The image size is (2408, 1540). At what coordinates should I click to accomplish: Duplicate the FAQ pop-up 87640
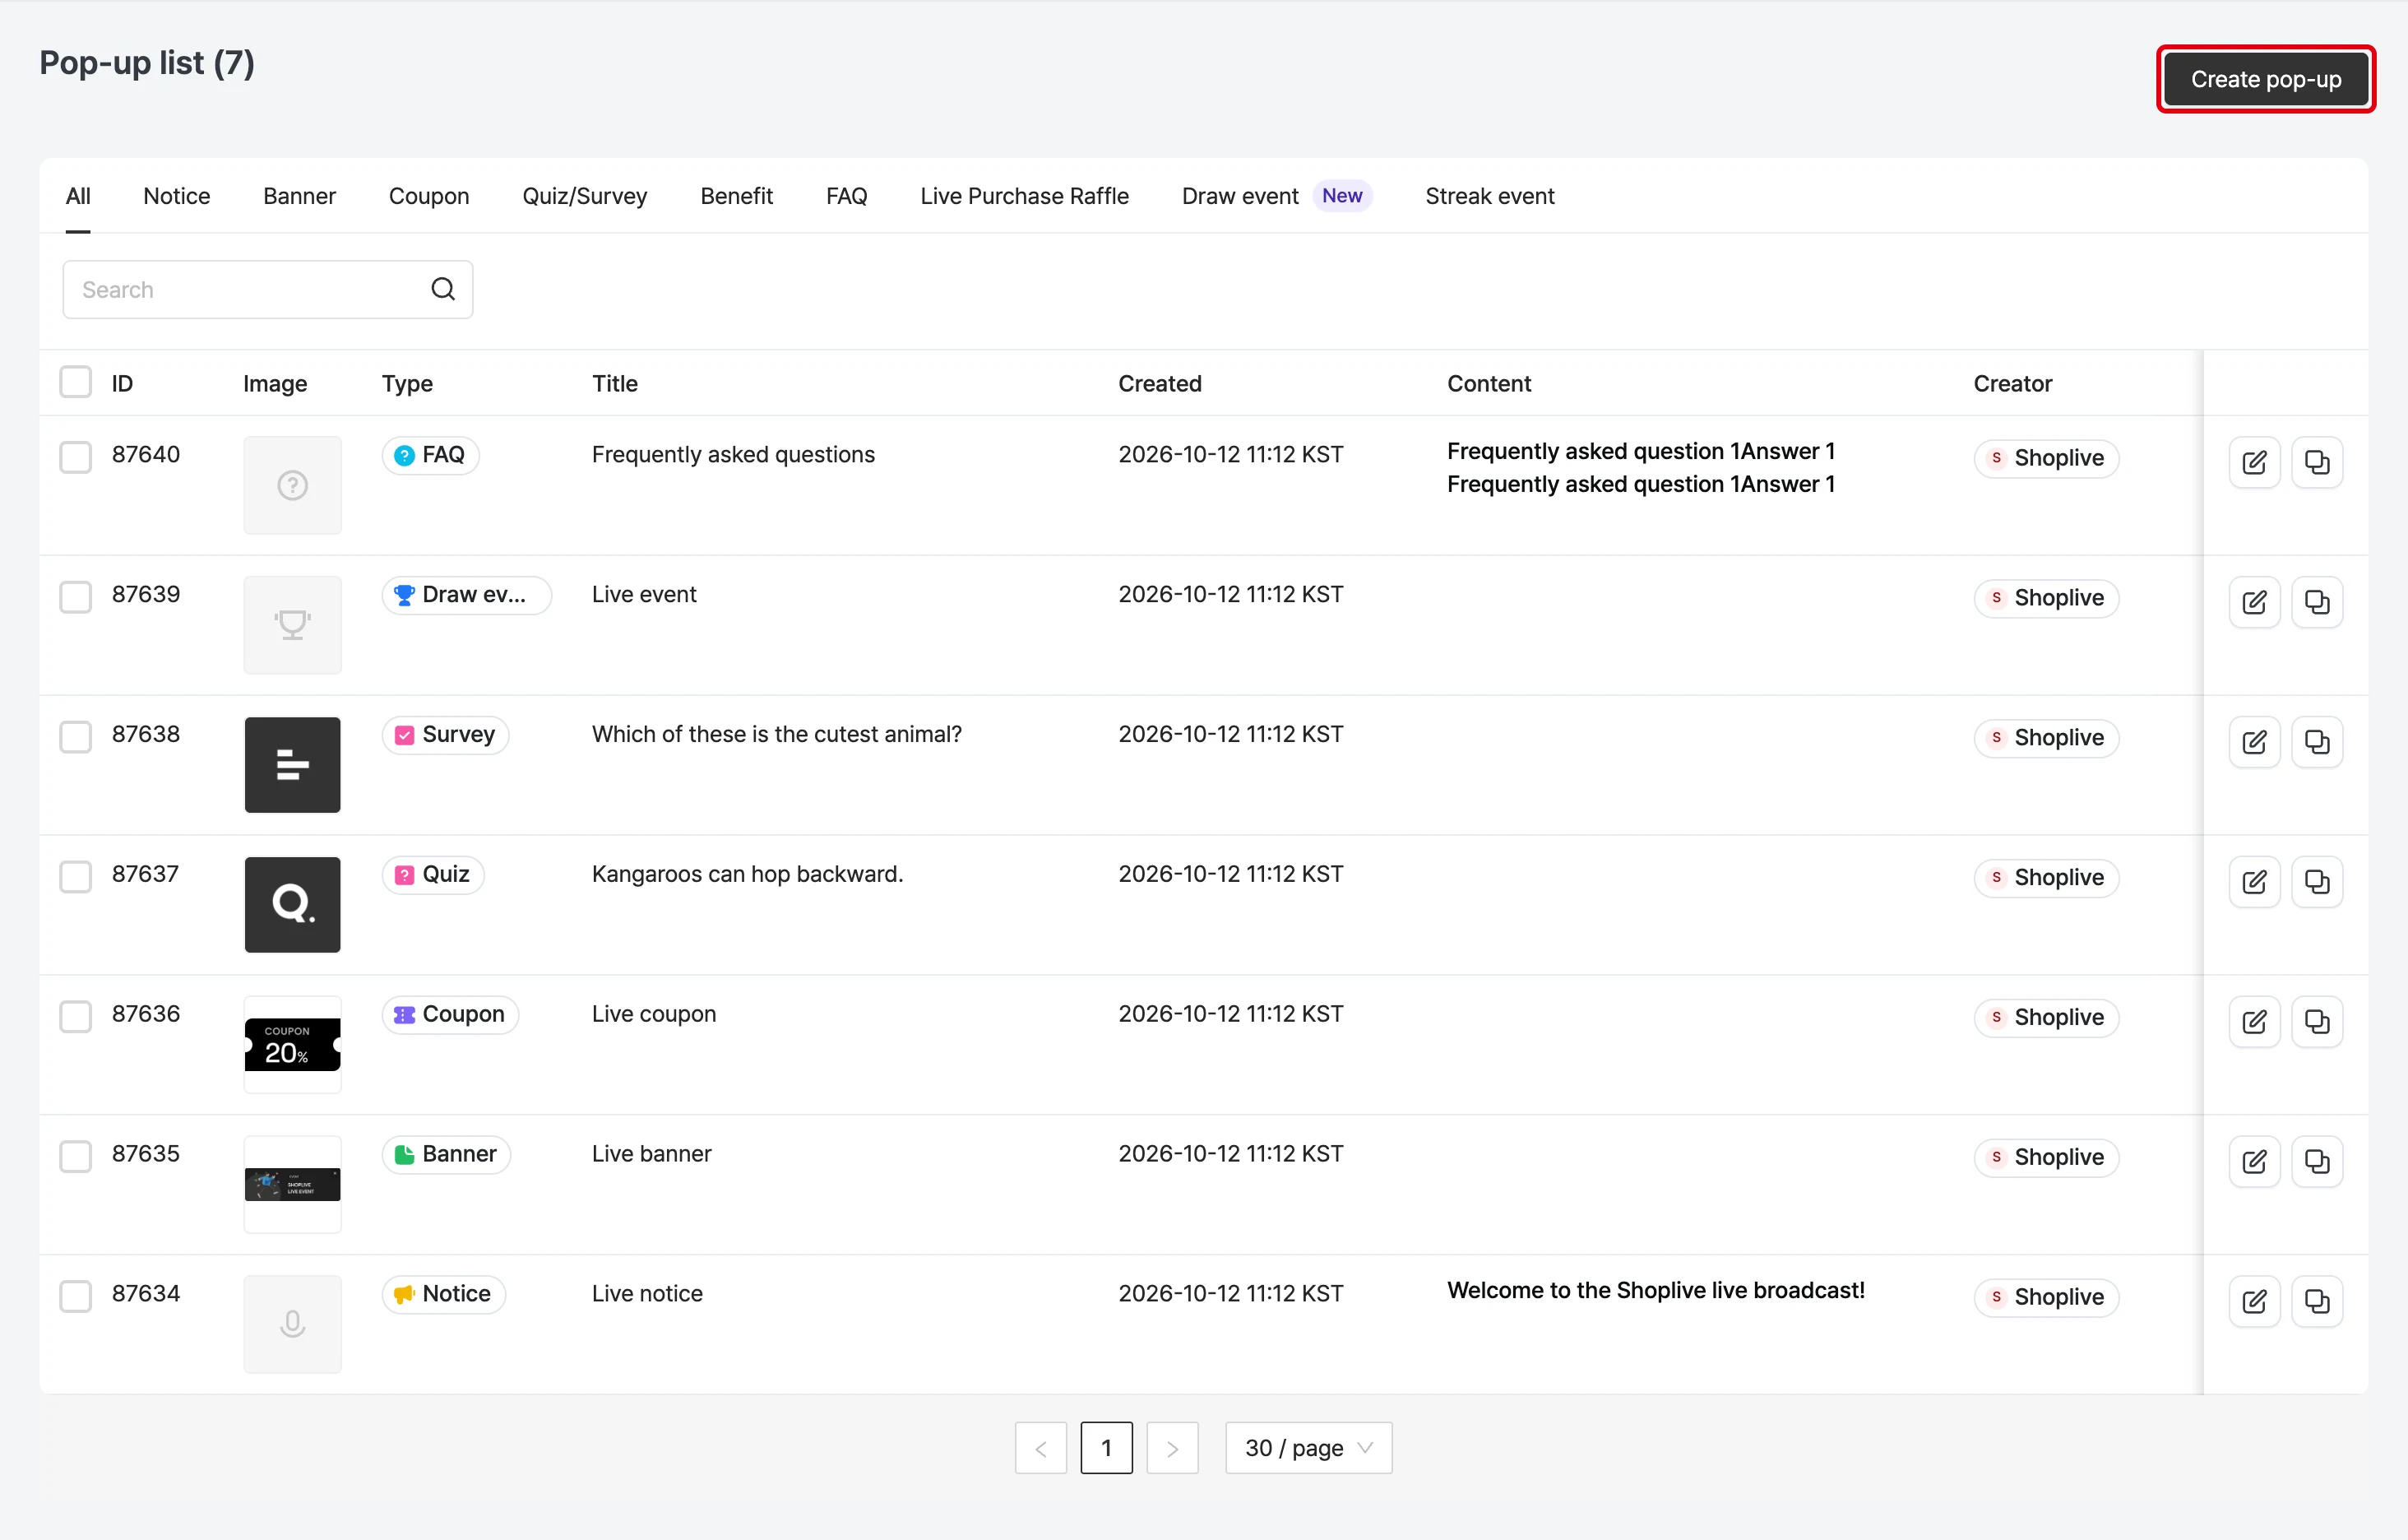pyautogui.click(x=2316, y=462)
